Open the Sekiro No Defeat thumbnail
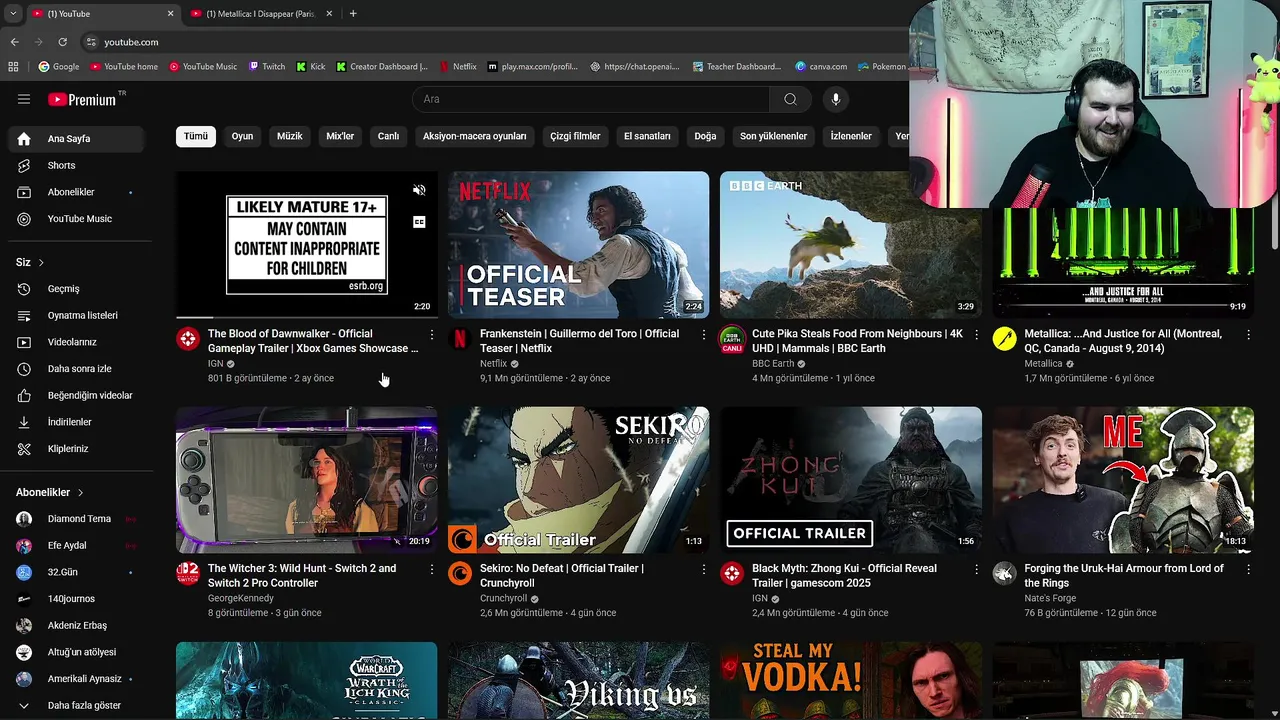The width and height of the screenshot is (1280, 720). coord(579,480)
